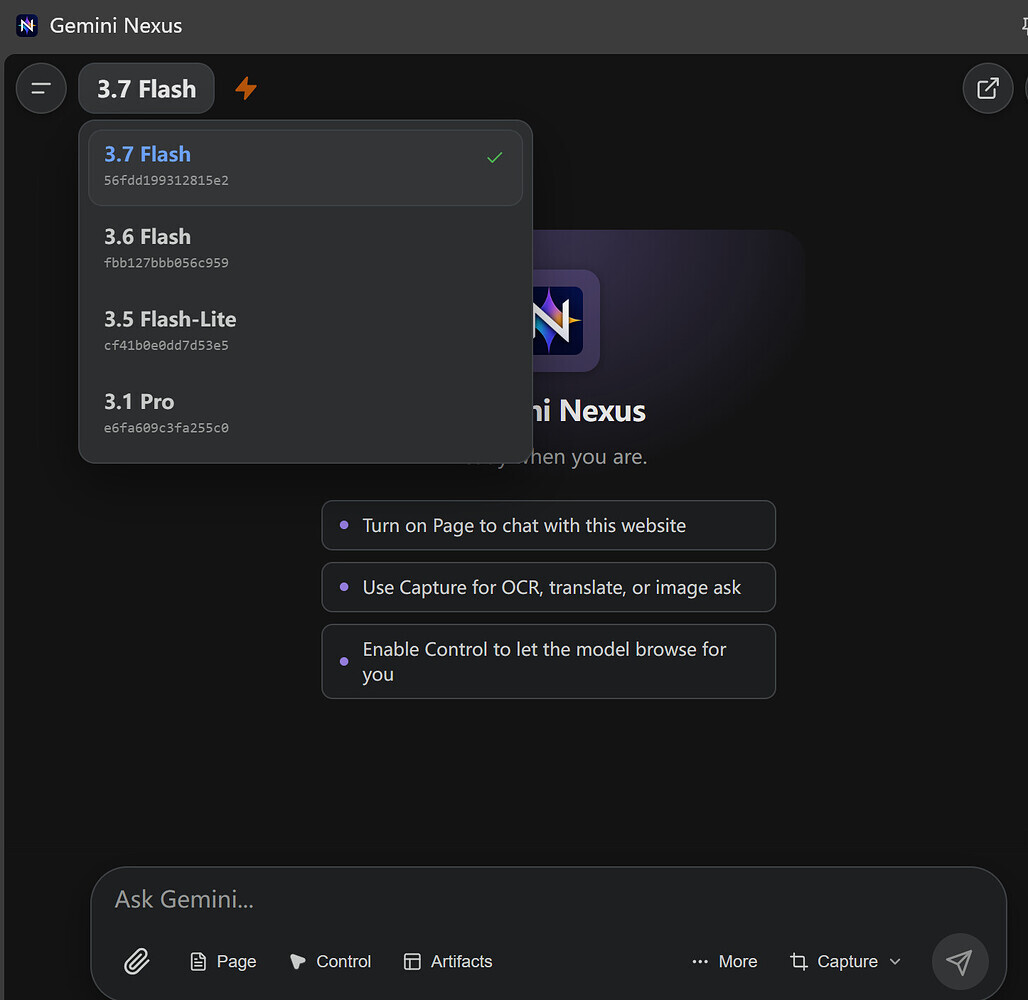Click the hash 56fdd199312815e2 text
The width and height of the screenshot is (1028, 1000).
pos(167,180)
